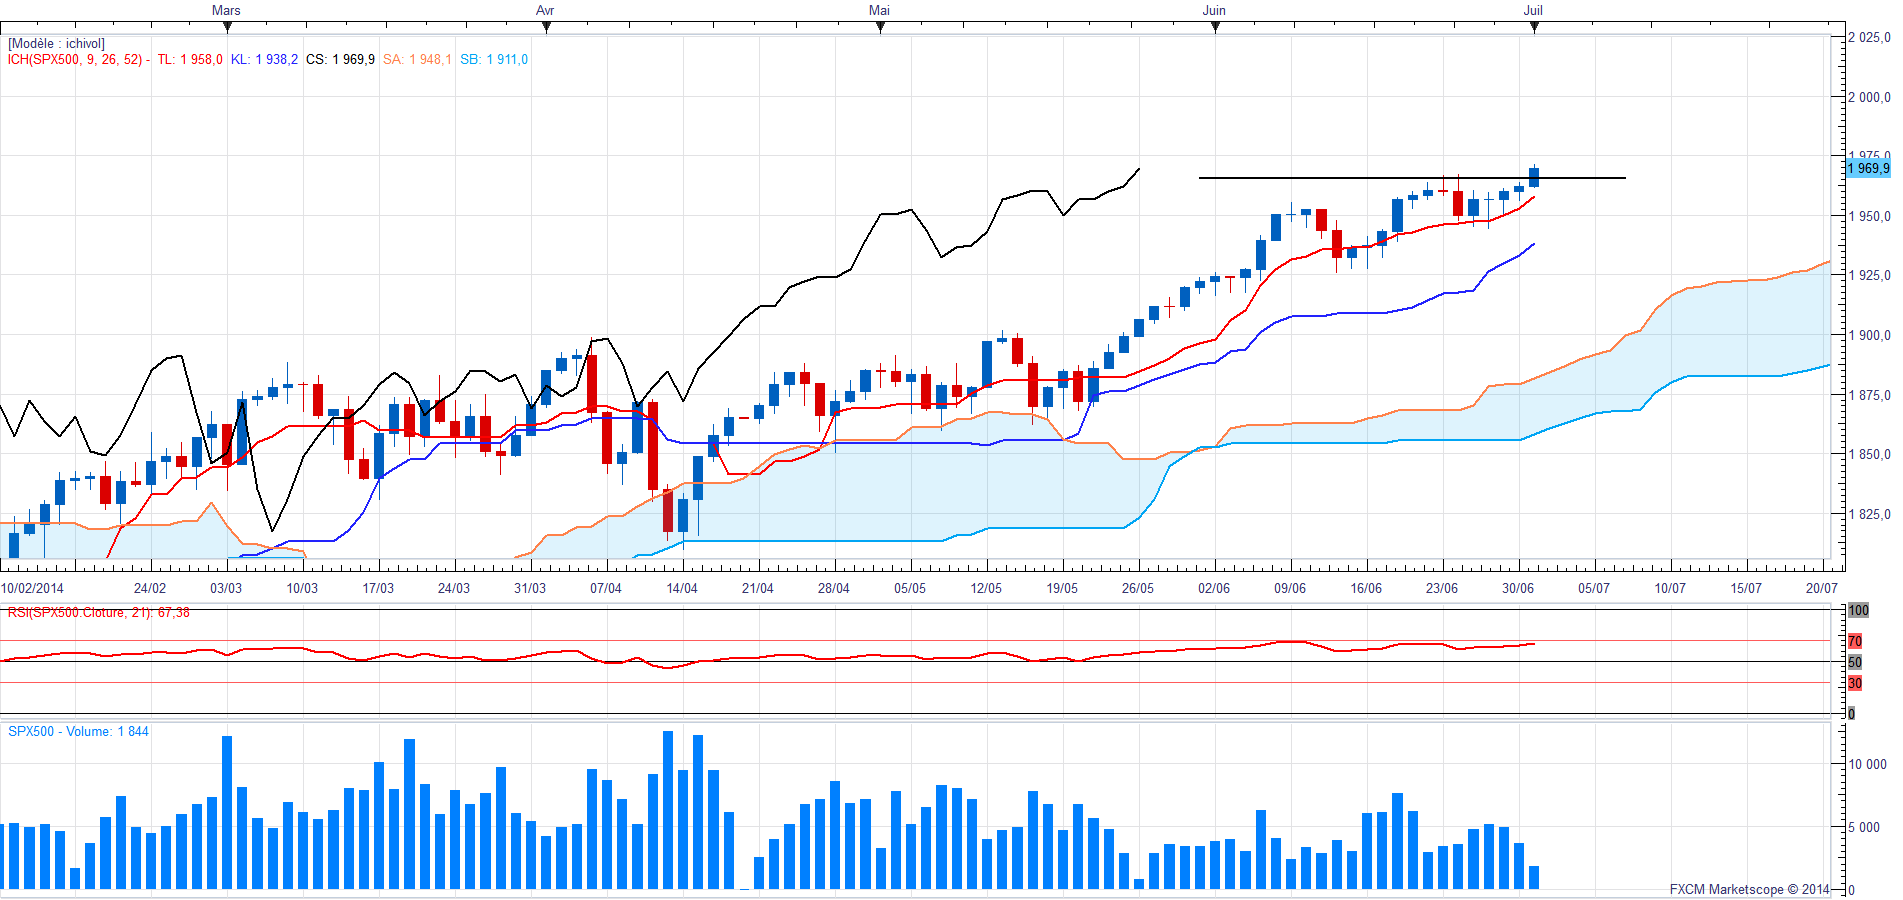Click the TL: 1 958,0 legend value

(190, 60)
